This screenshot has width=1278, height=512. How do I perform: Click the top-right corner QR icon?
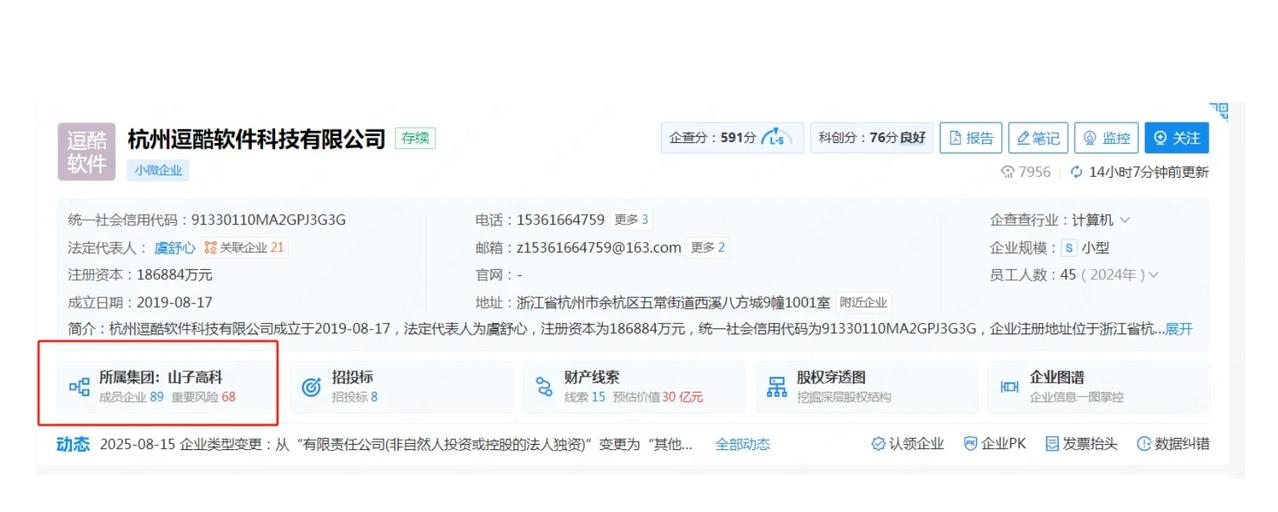[1218, 111]
